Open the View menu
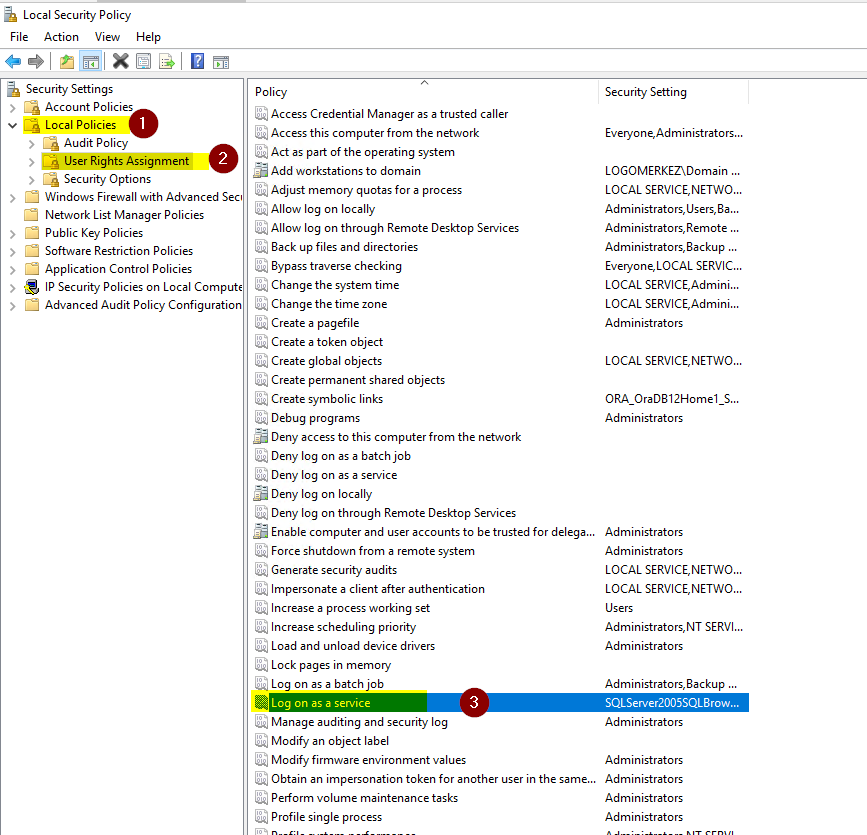The width and height of the screenshot is (867, 835). 107,37
